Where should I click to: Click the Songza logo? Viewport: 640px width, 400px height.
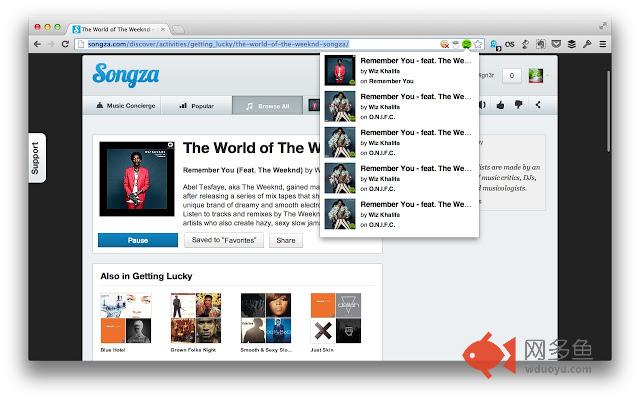(126, 75)
